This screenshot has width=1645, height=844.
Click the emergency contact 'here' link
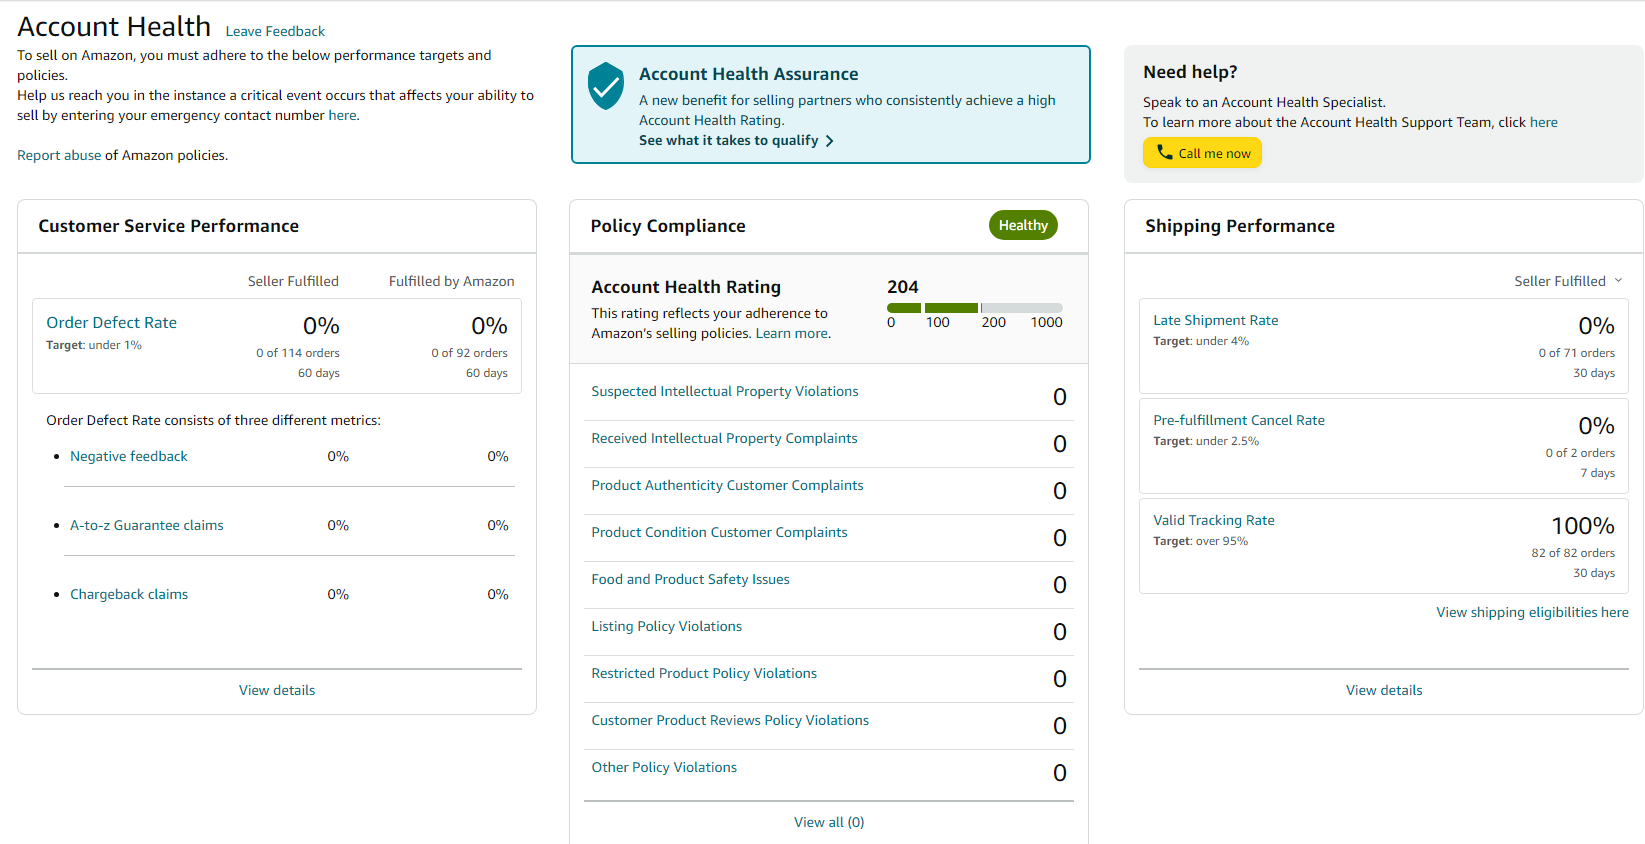(342, 115)
